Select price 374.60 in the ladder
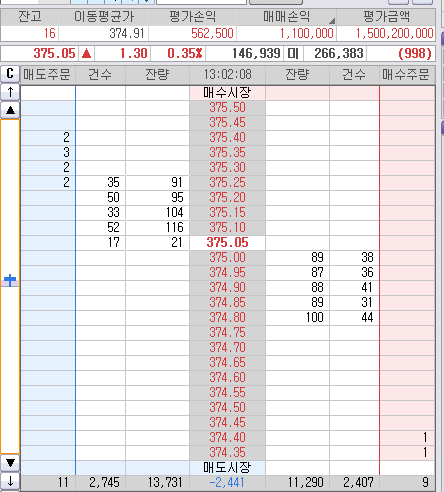Viewport: 444px width, 492px height. [x=227, y=377]
